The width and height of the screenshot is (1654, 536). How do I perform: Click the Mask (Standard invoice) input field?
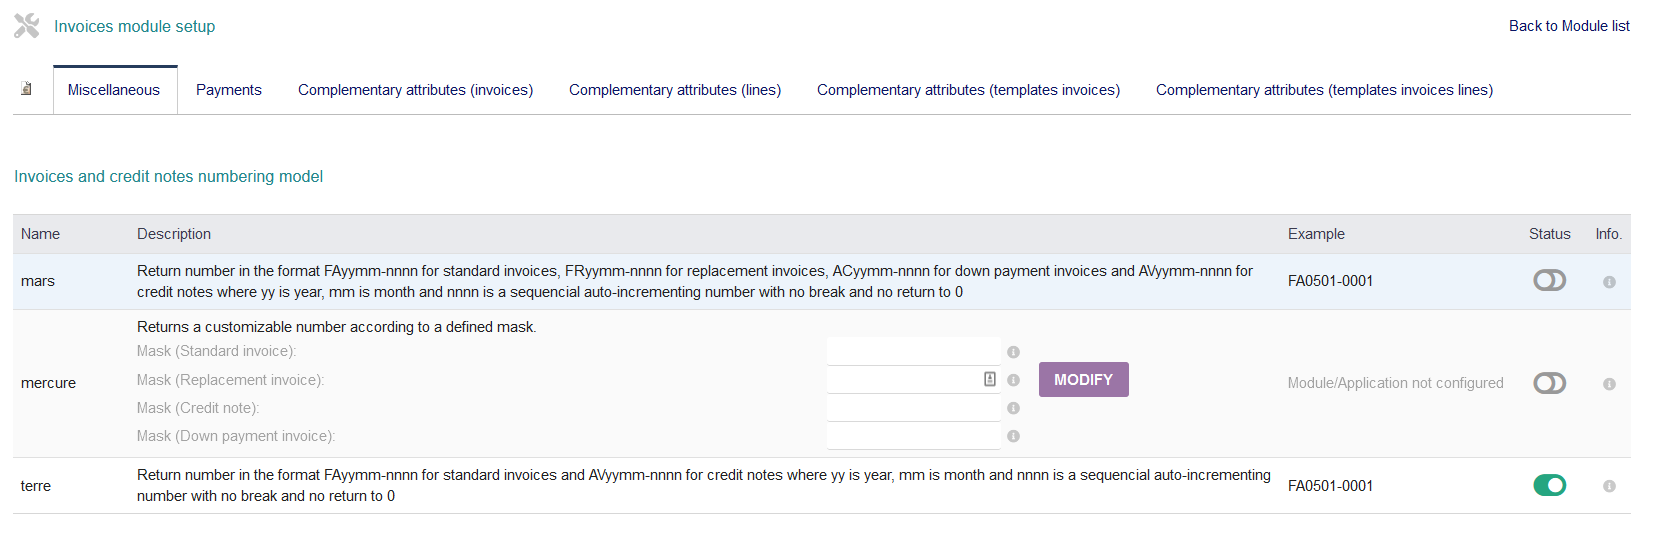click(912, 351)
